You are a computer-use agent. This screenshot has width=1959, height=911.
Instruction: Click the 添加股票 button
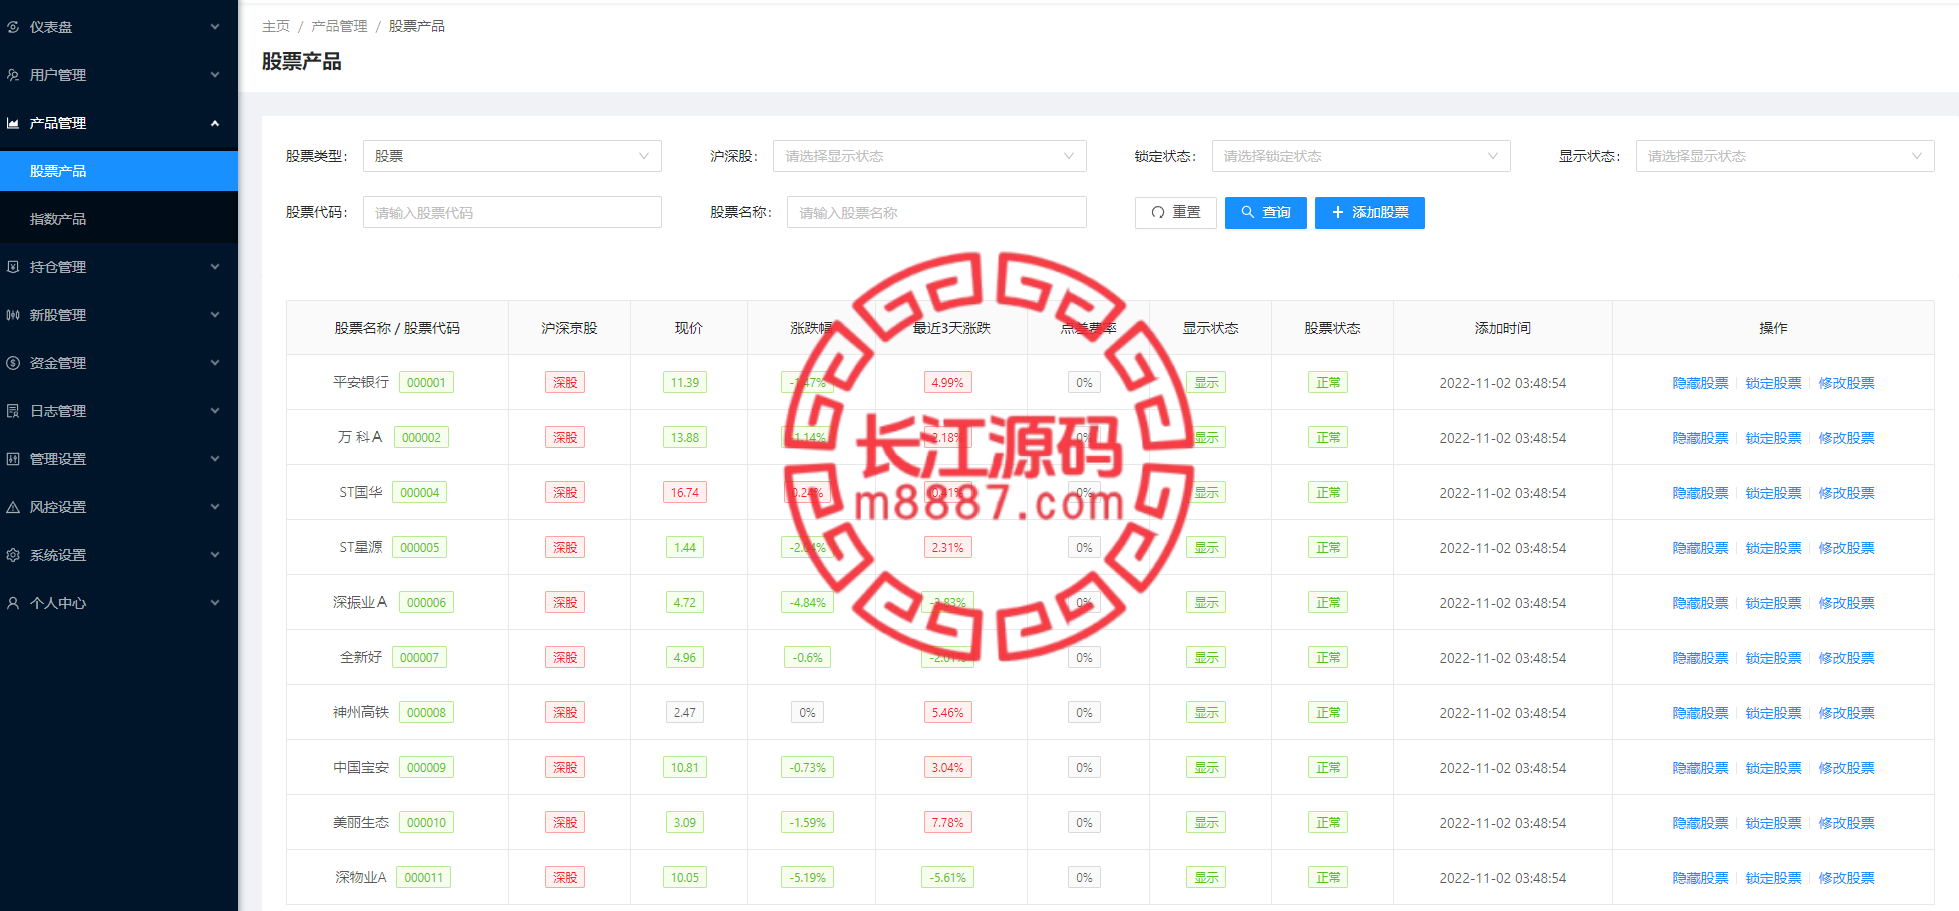click(x=1369, y=212)
